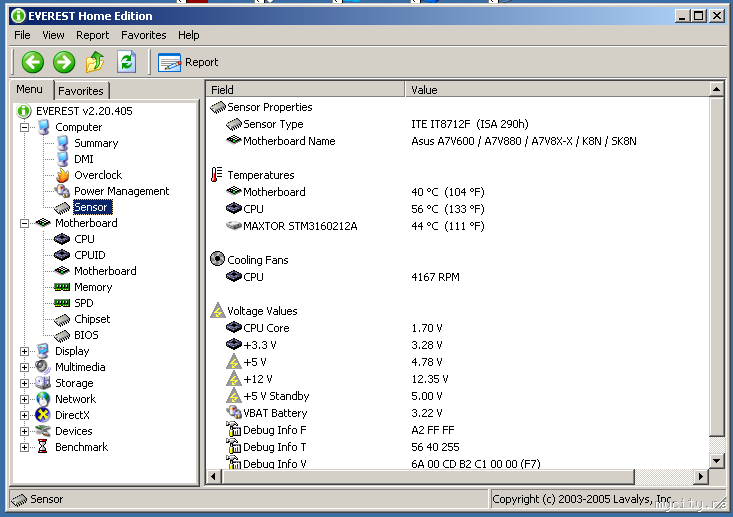This screenshot has width=733, height=517.
Task: Click the Cooling Fans fan icon
Action: [x=217, y=259]
